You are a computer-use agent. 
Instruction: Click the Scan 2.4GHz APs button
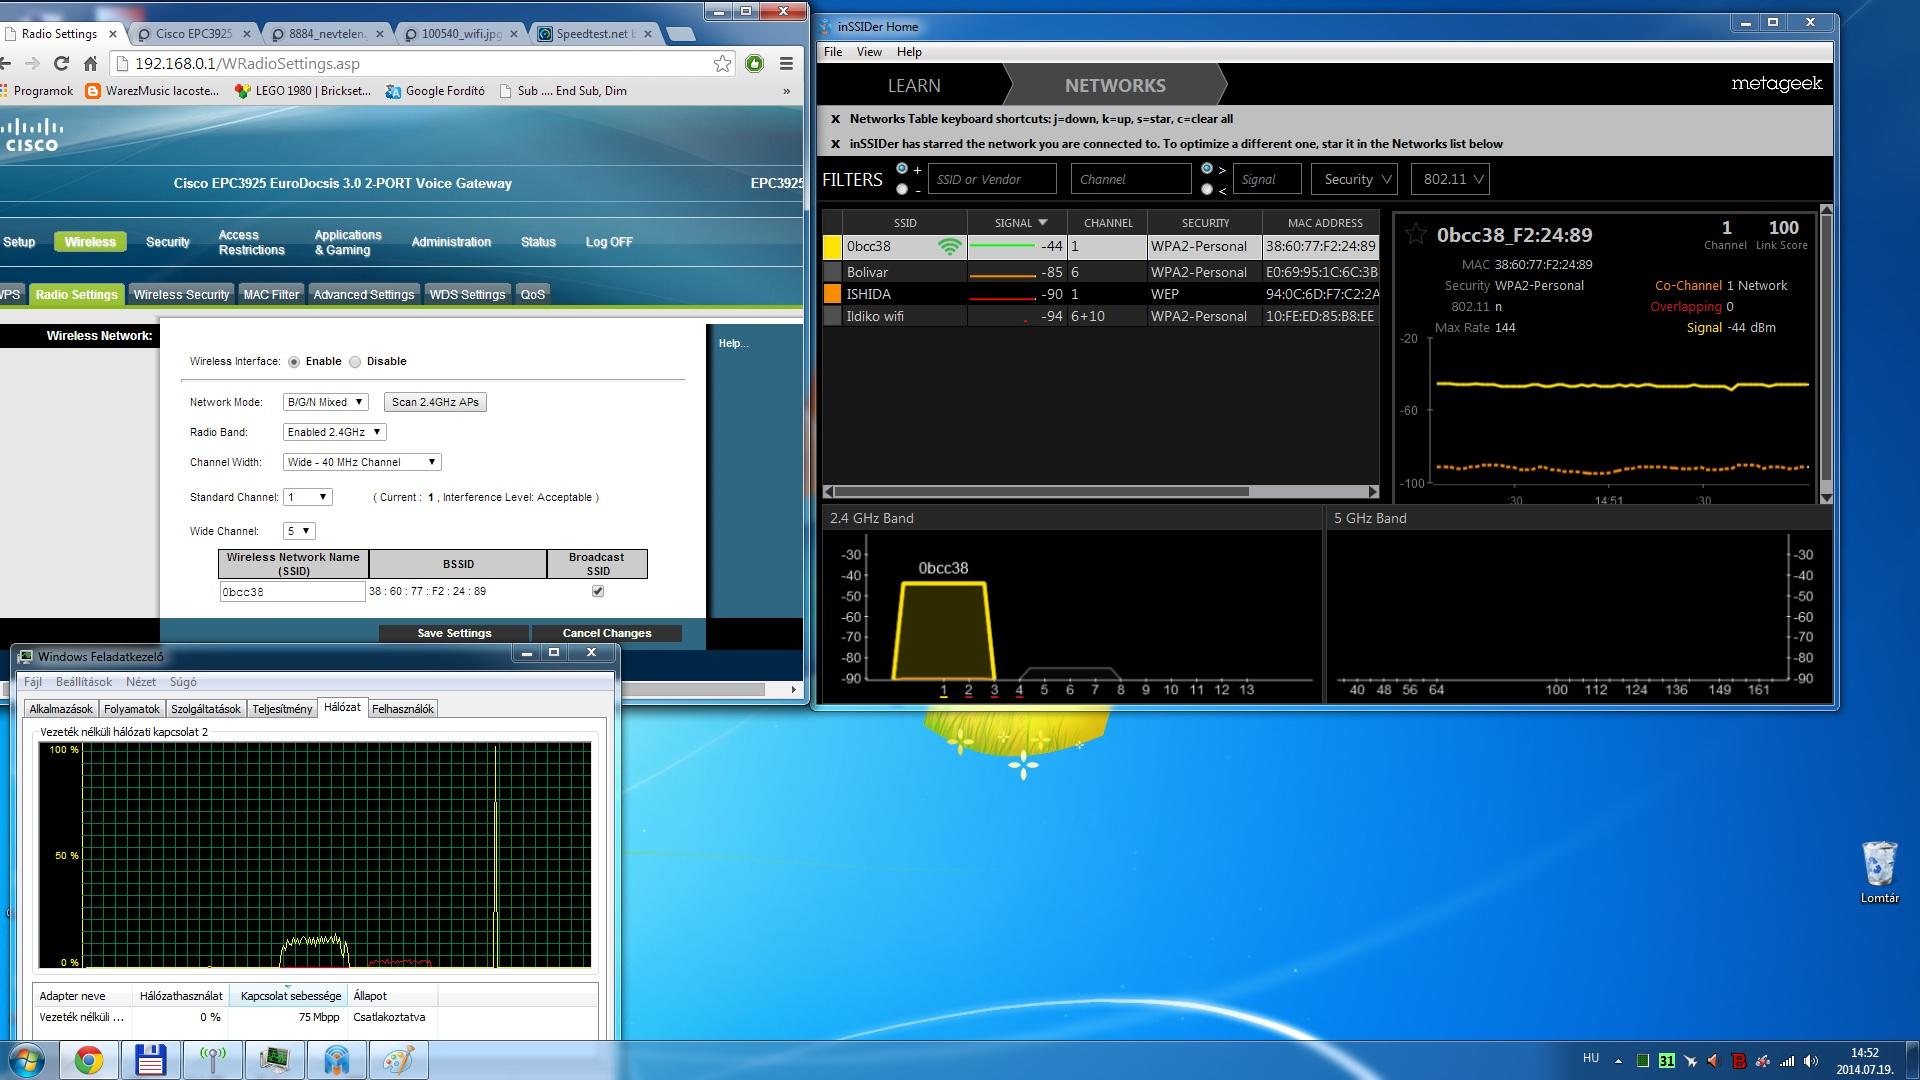(x=435, y=402)
